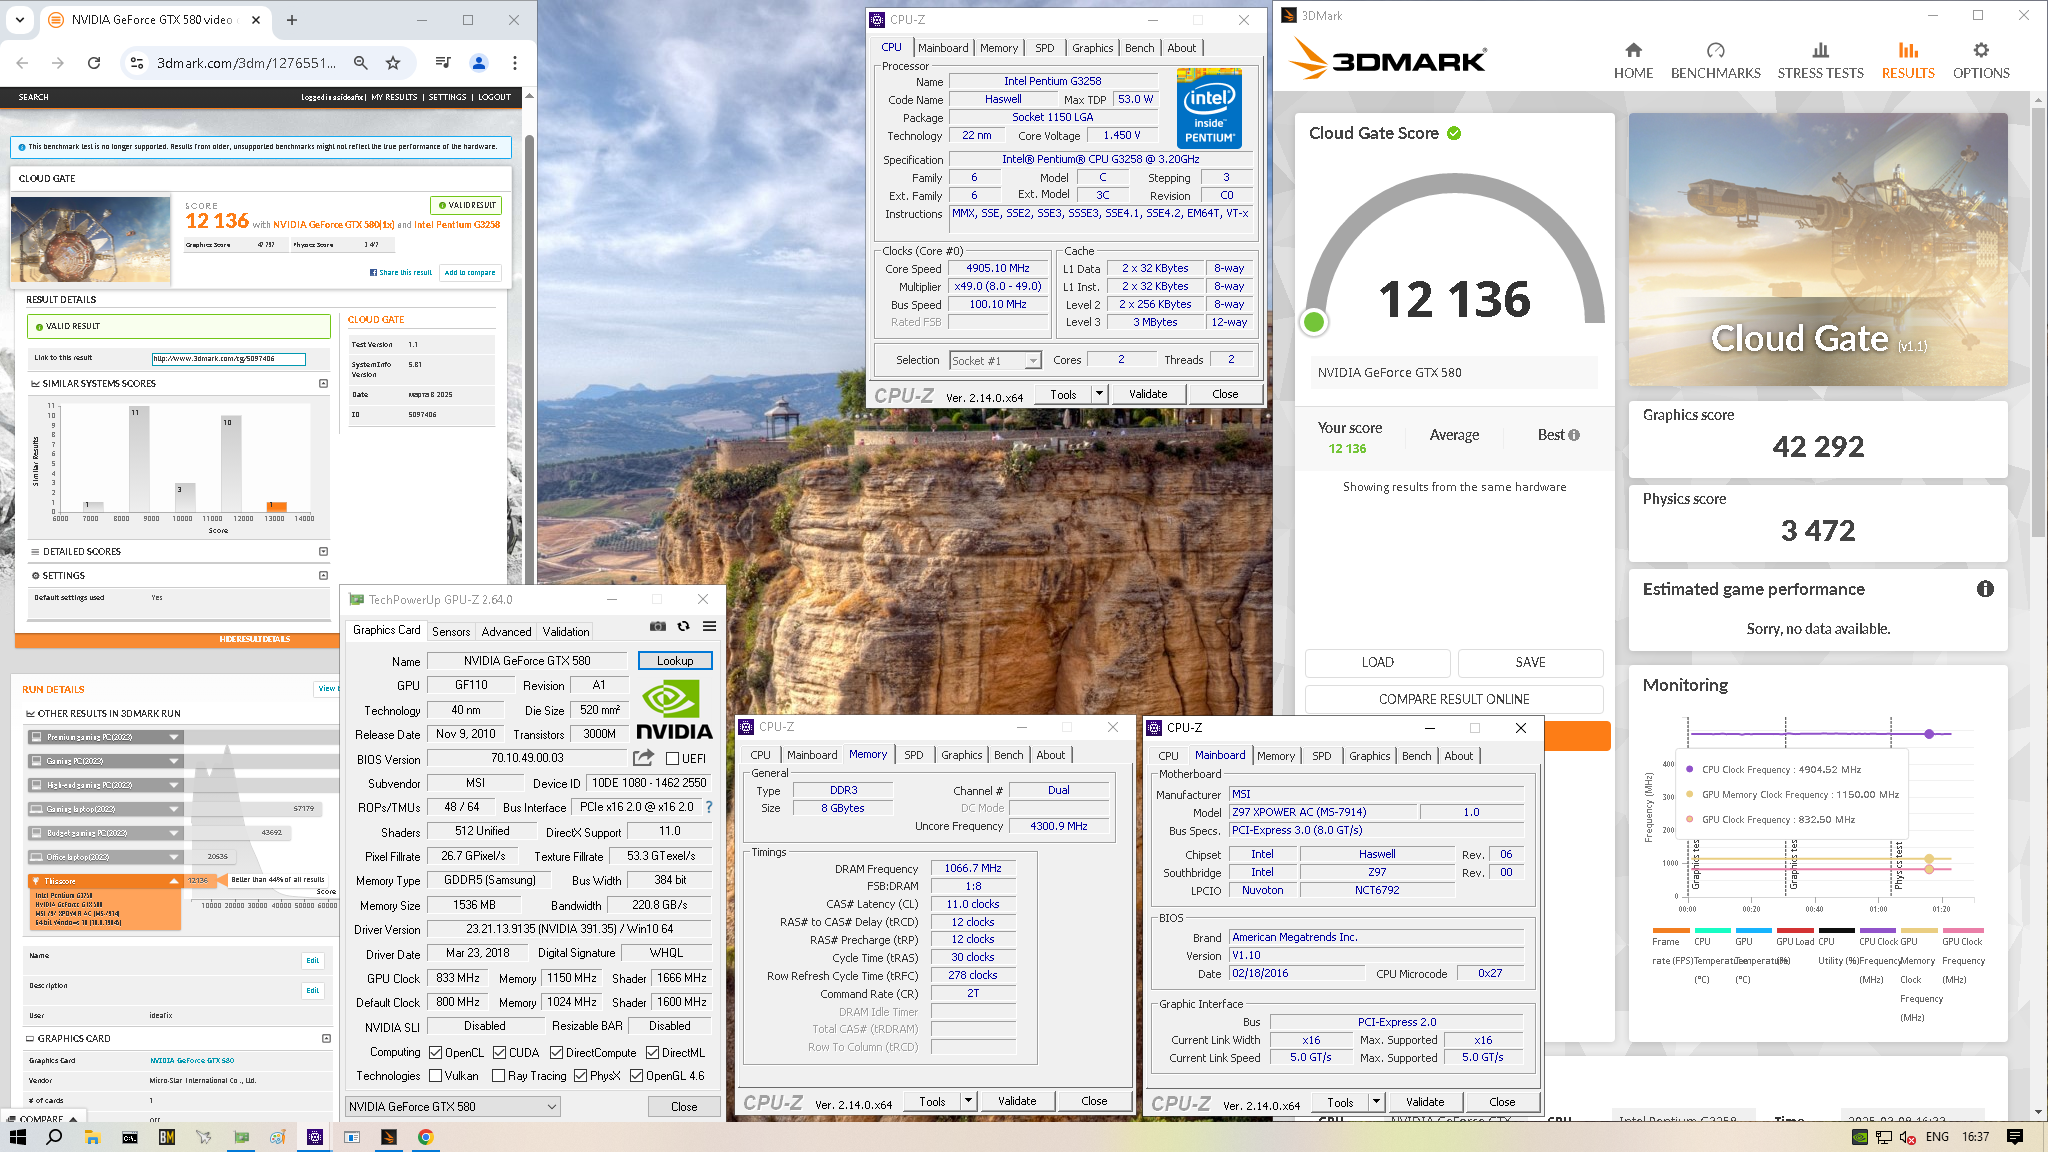Open the GPU selector dropdown in GPU-Z
2048x1152 pixels.
click(x=453, y=1107)
